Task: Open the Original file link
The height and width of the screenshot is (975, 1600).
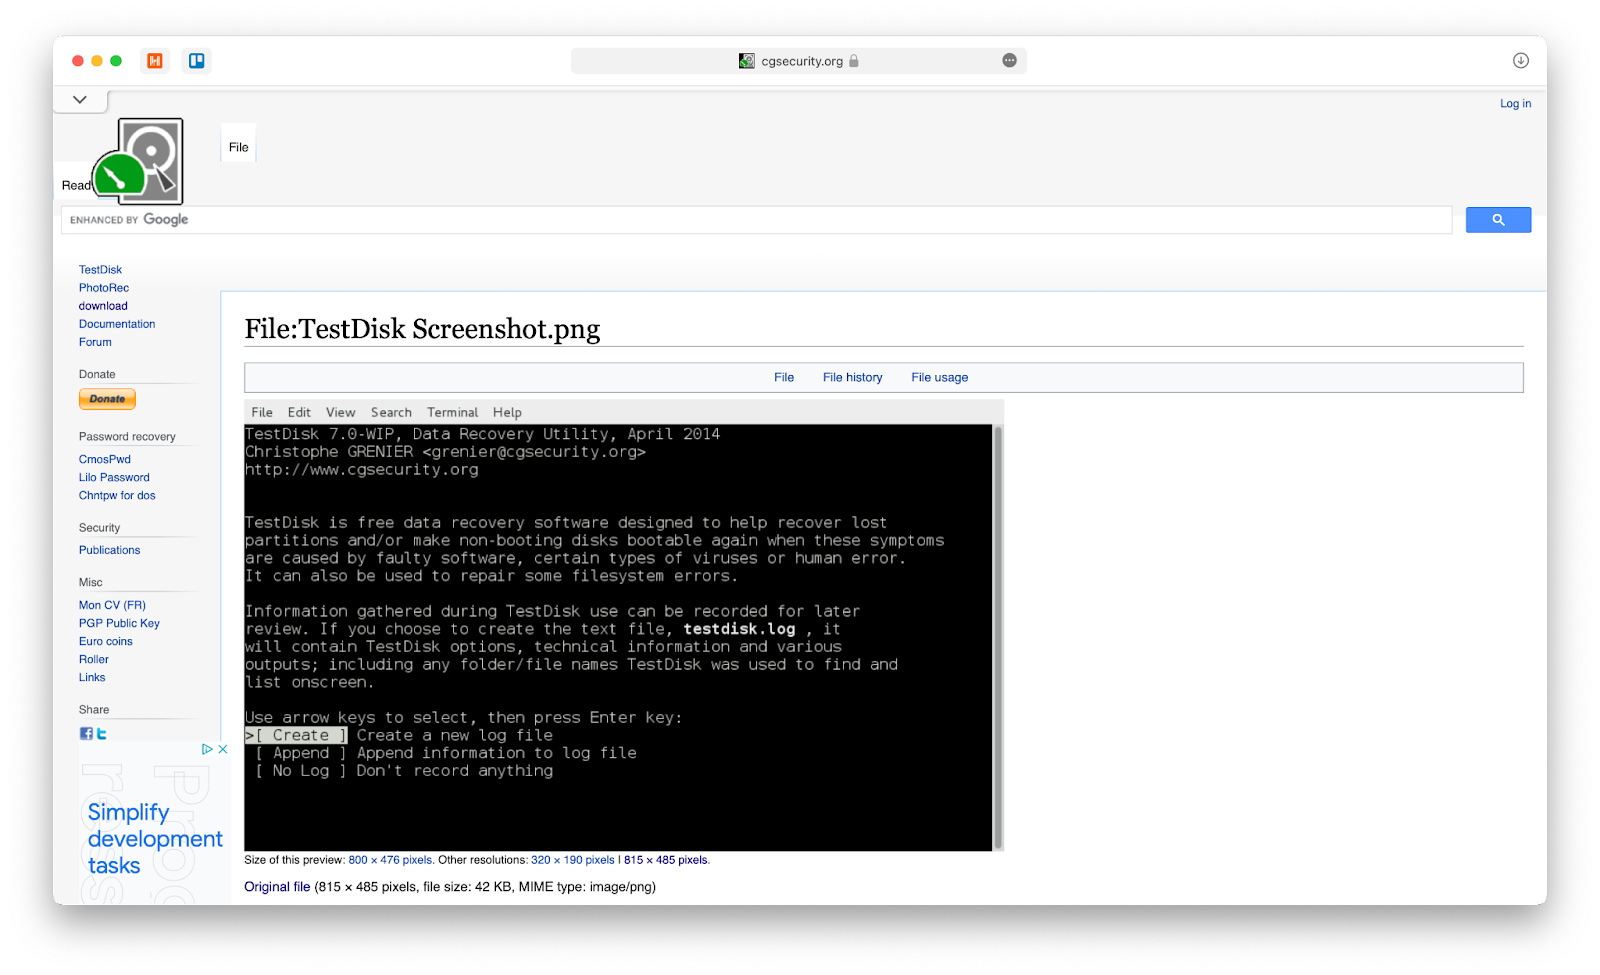Action: click(277, 887)
